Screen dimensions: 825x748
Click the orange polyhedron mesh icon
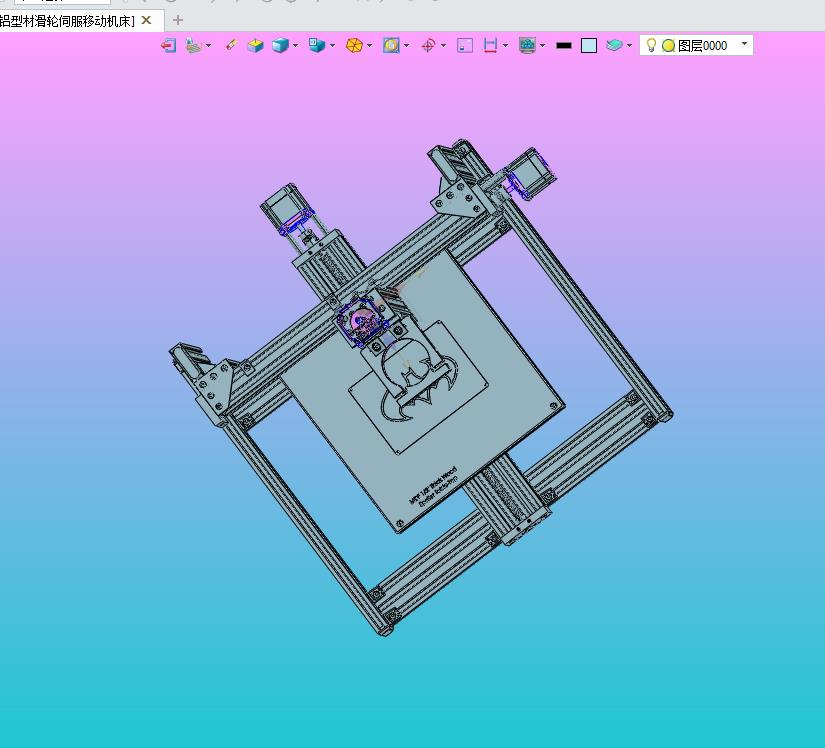(354, 46)
